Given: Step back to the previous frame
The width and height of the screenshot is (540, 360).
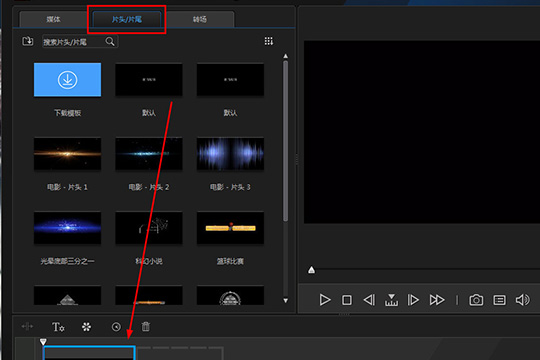Looking at the screenshot, I should click(369, 300).
